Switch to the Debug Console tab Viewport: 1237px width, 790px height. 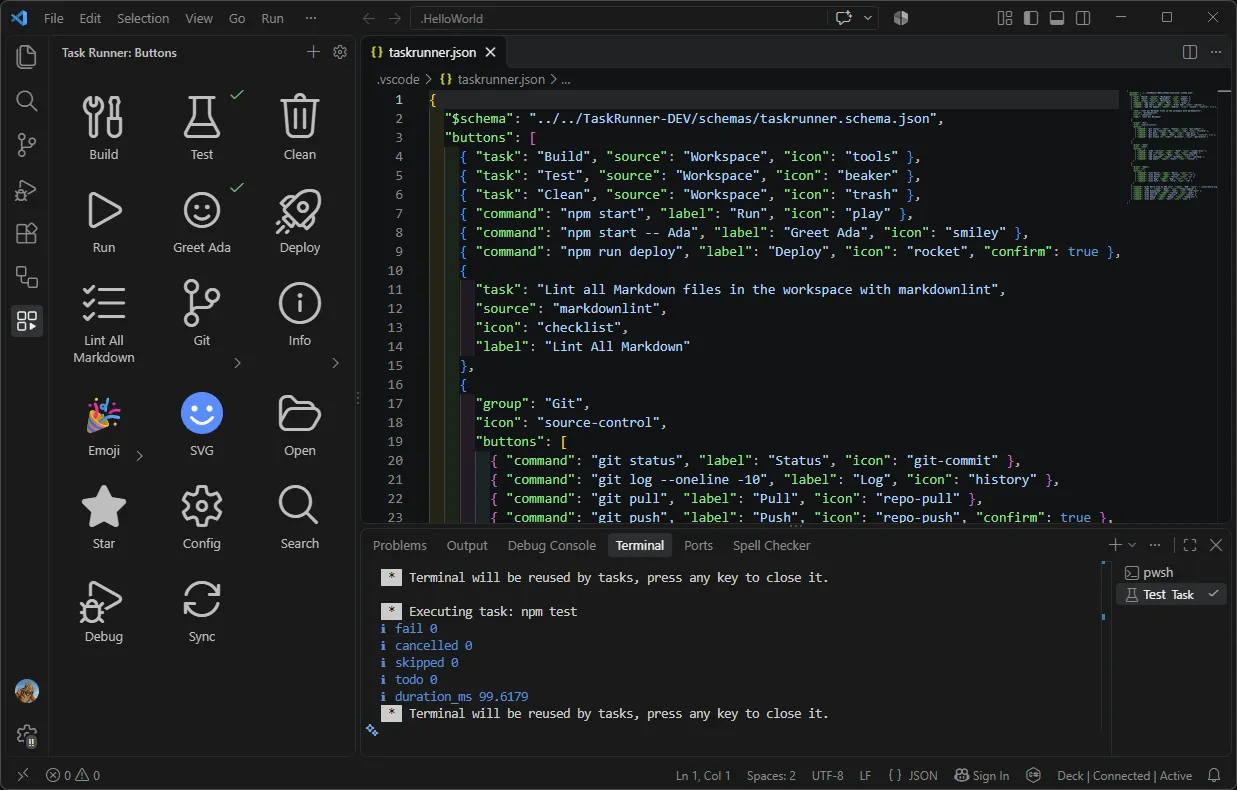tap(552, 545)
